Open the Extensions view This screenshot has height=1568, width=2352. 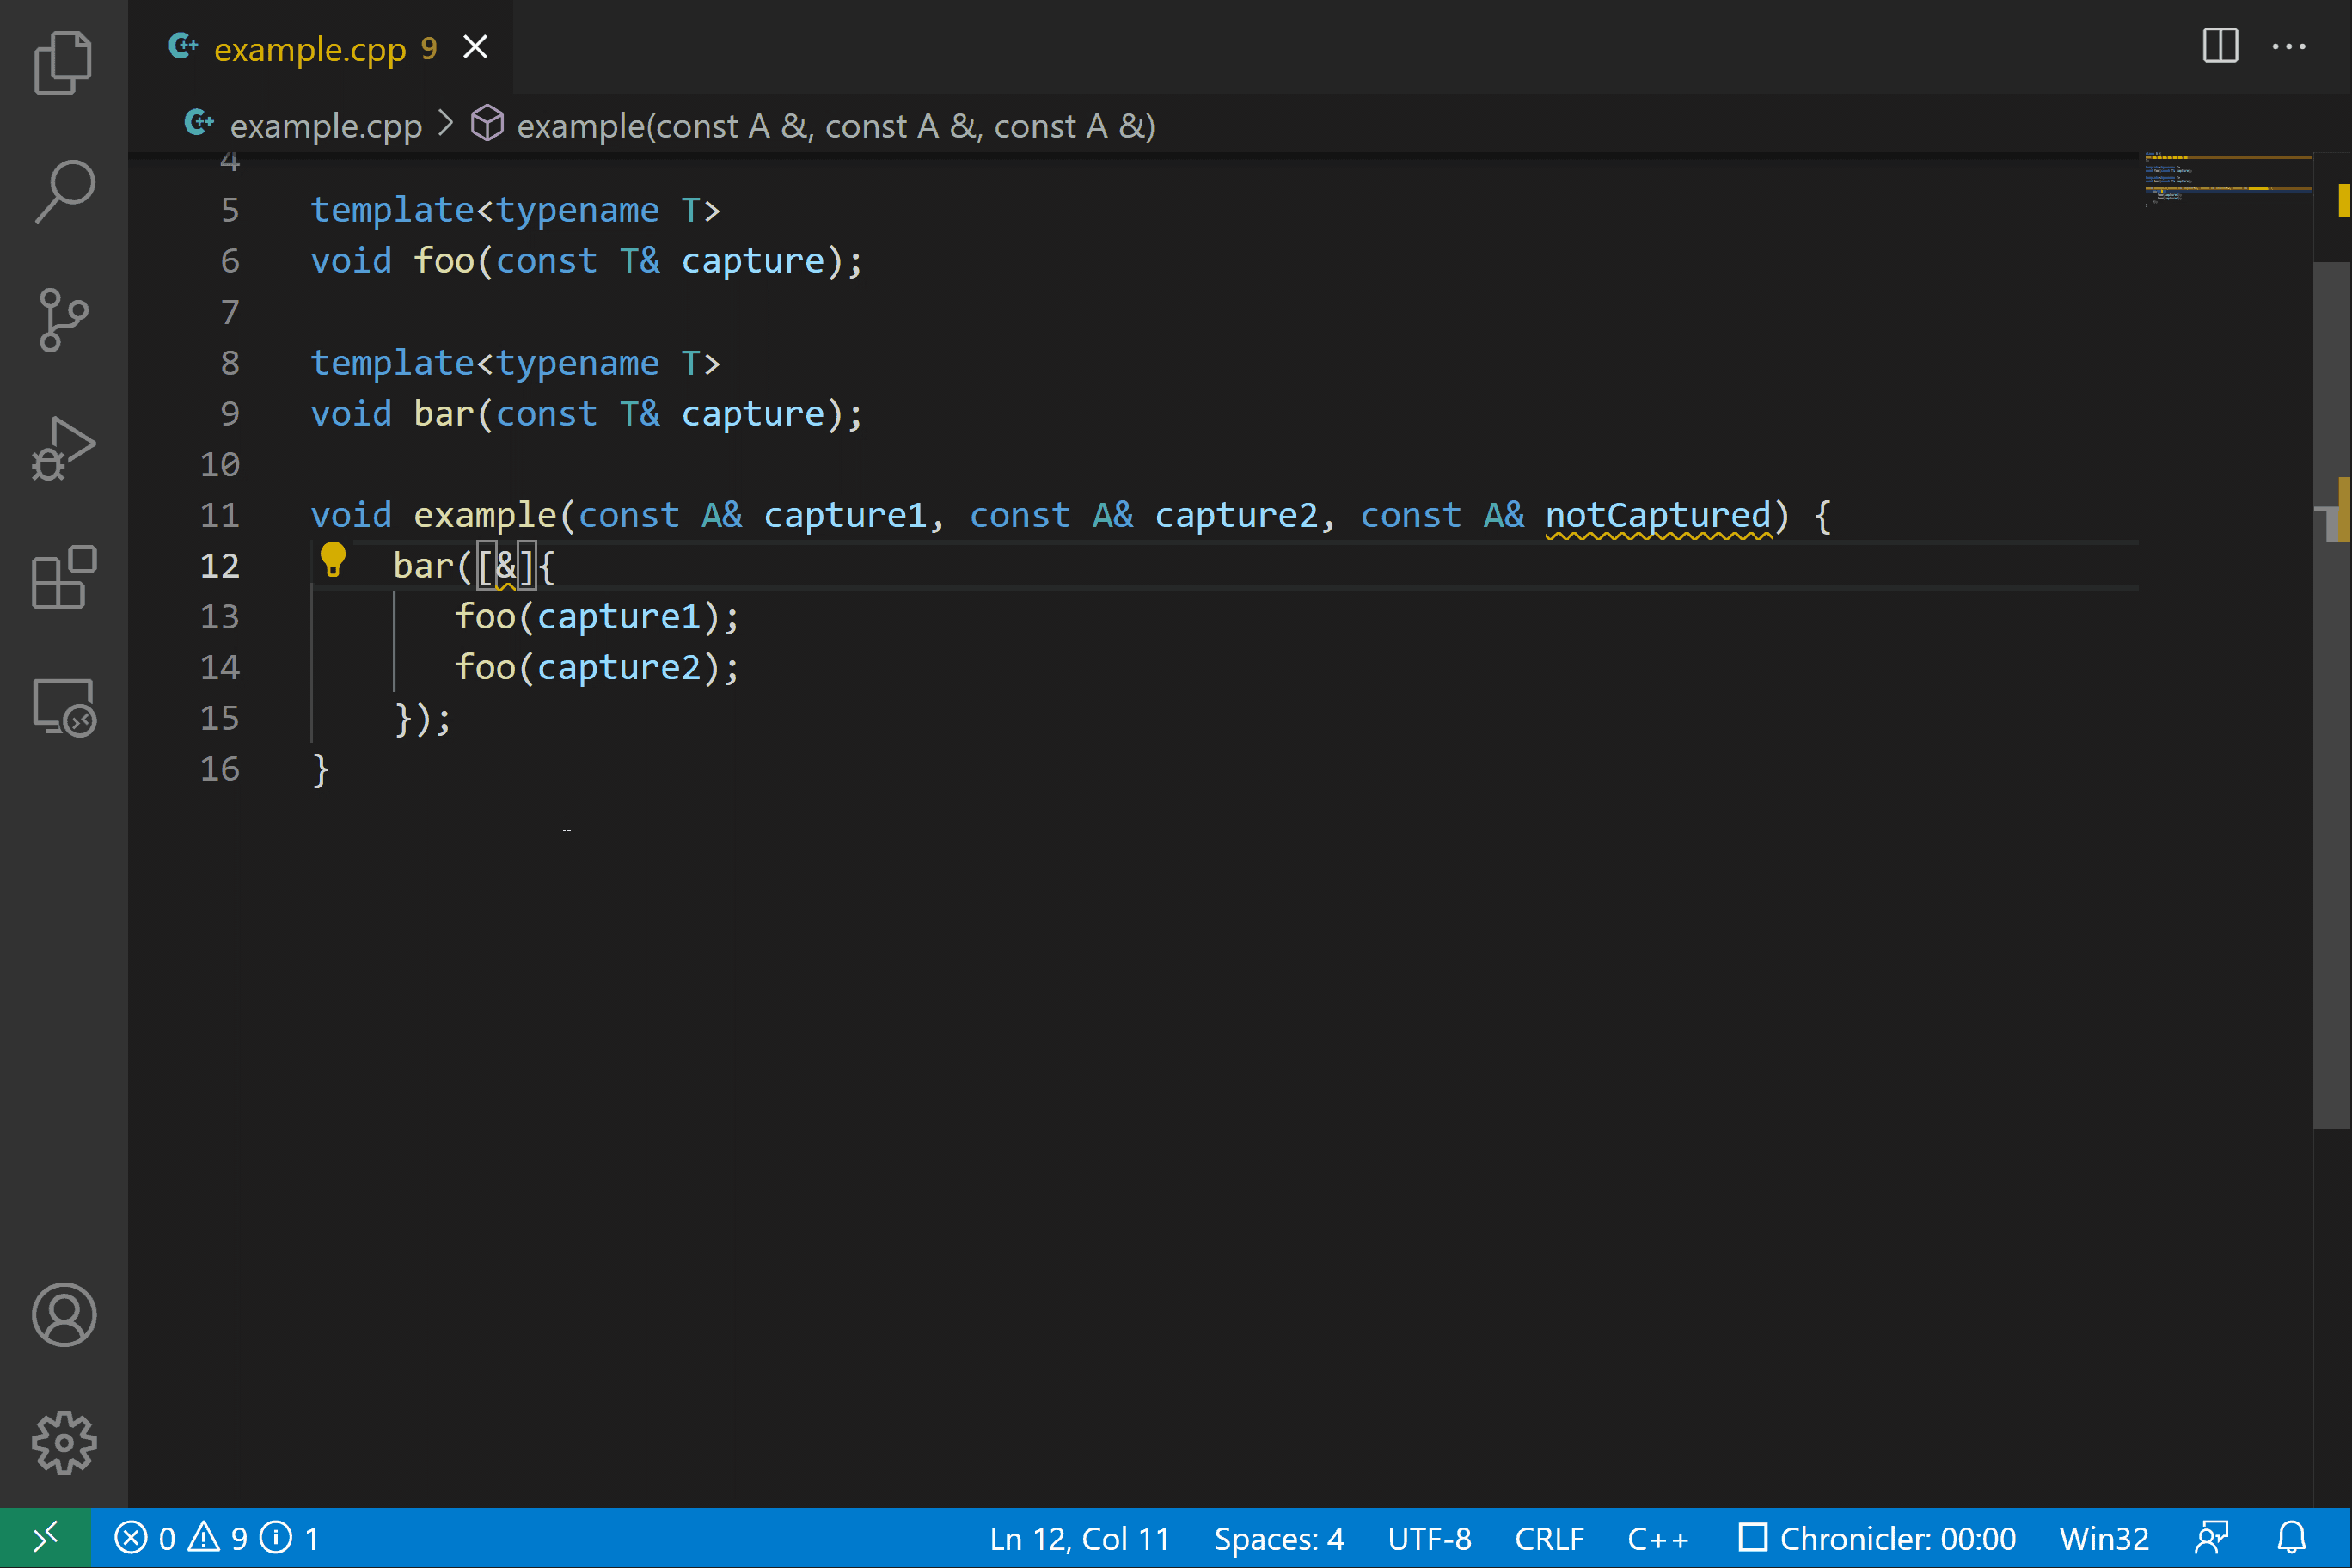[63, 578]
